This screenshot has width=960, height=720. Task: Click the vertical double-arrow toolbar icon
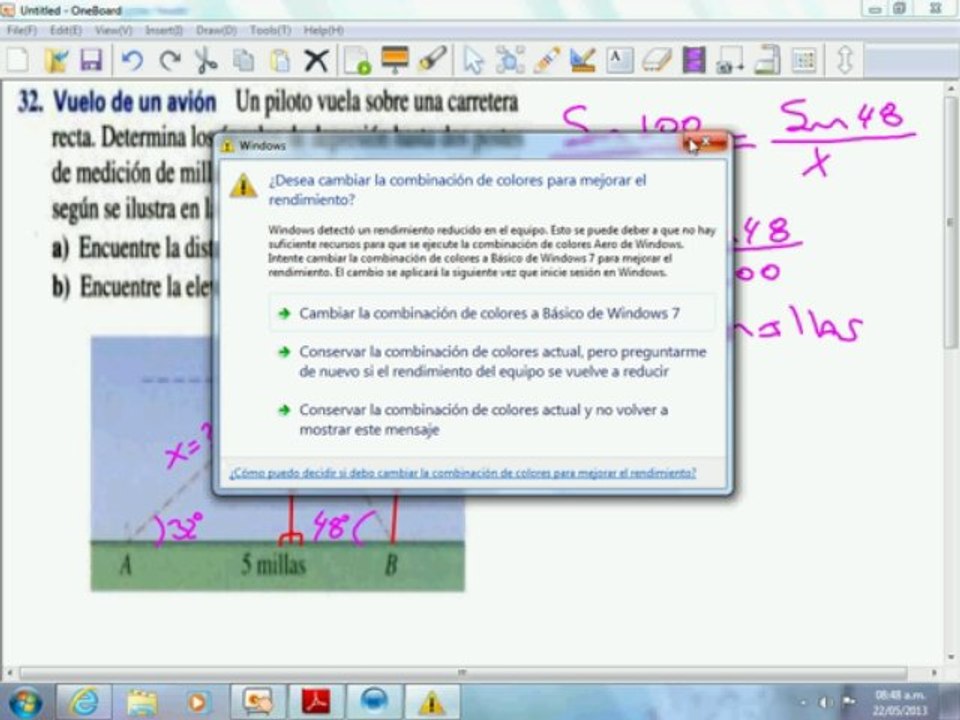[844, 61]
